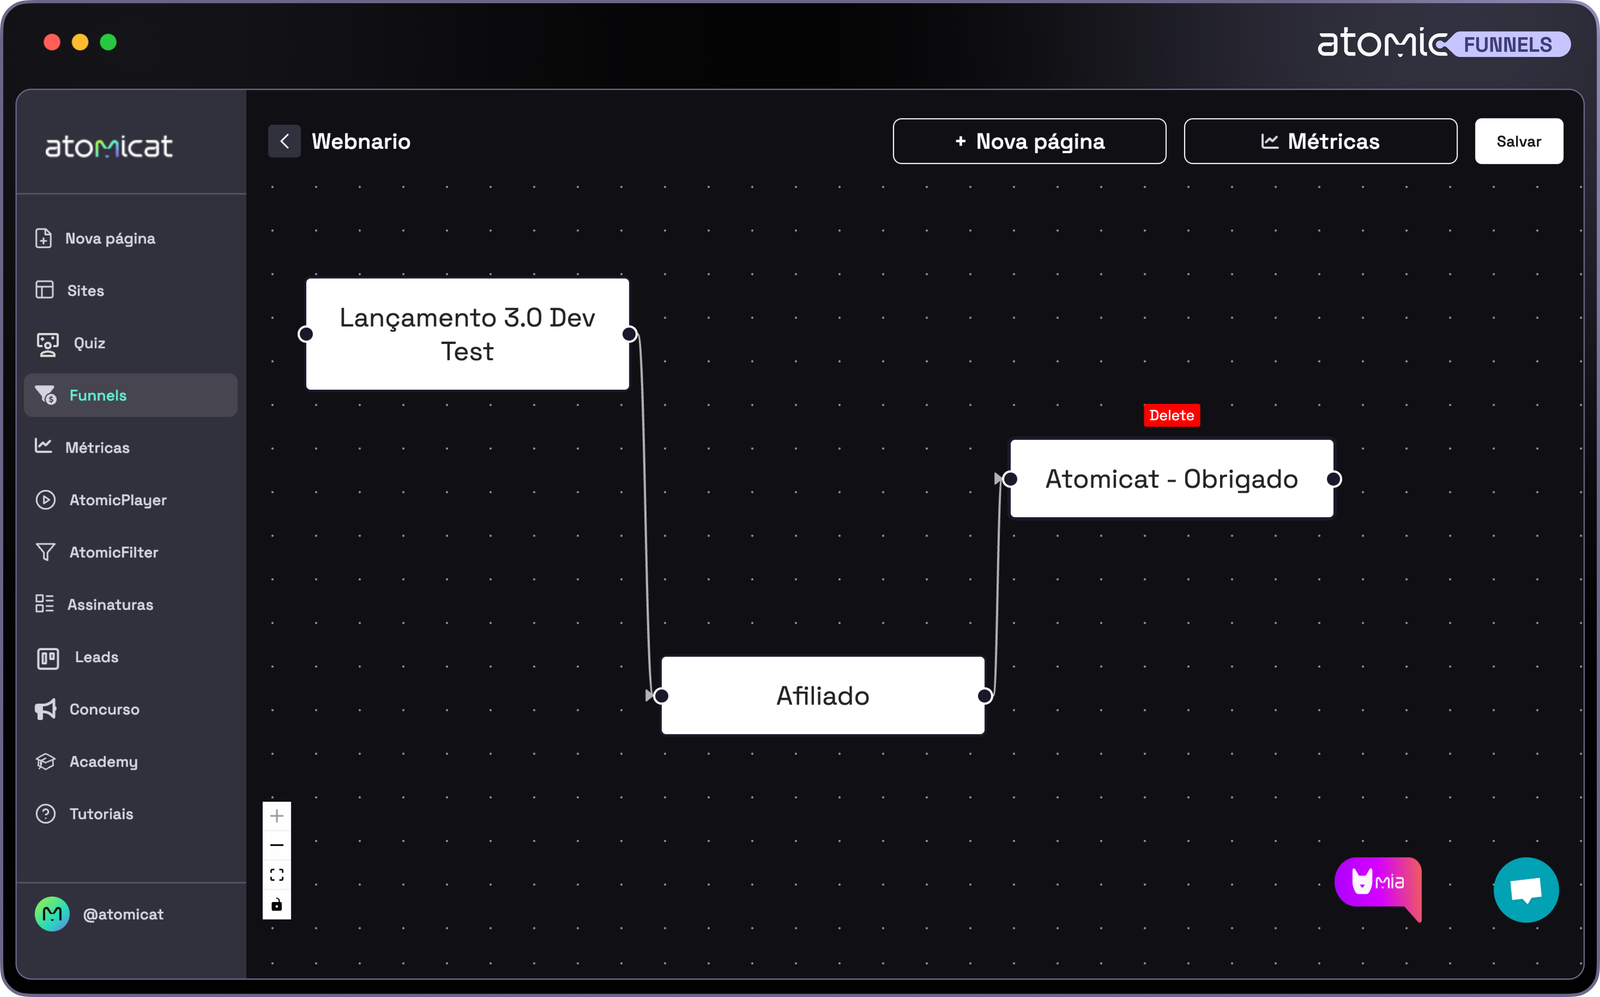
Task: Select the Afiliado funnel node
Action: coord(822,696)
